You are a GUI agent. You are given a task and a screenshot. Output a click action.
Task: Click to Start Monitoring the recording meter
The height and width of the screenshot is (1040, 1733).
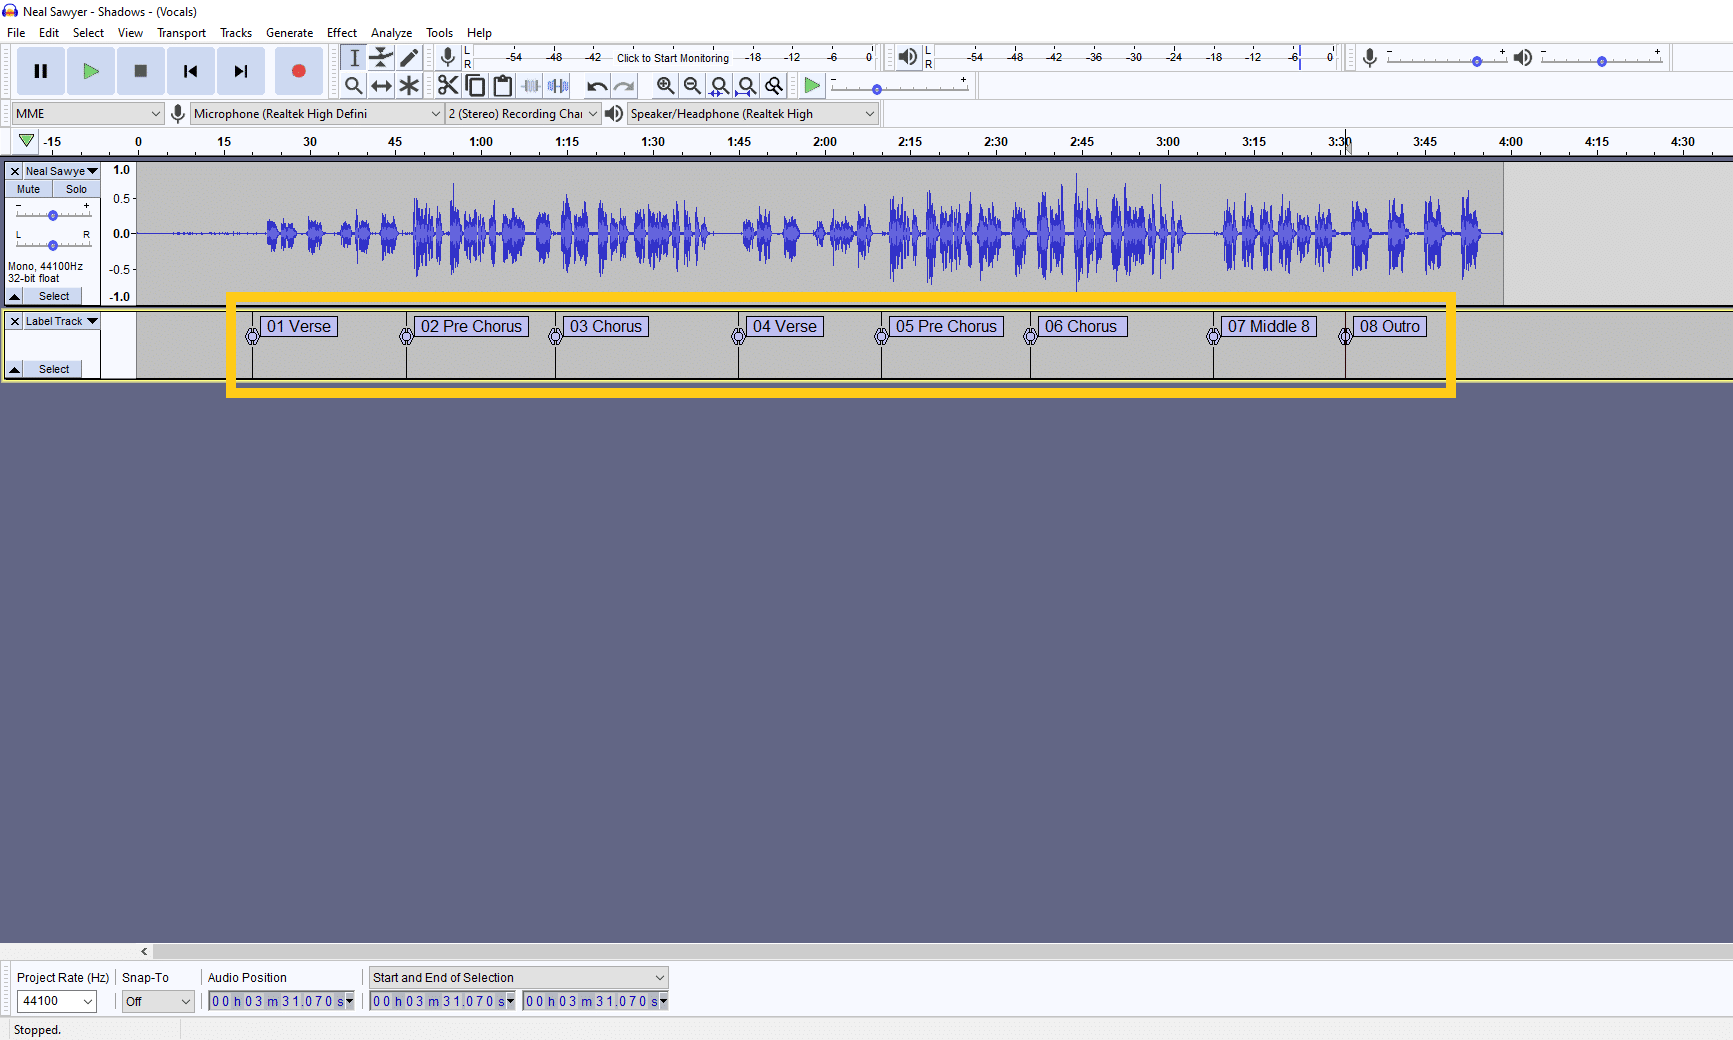click(672, 57)
